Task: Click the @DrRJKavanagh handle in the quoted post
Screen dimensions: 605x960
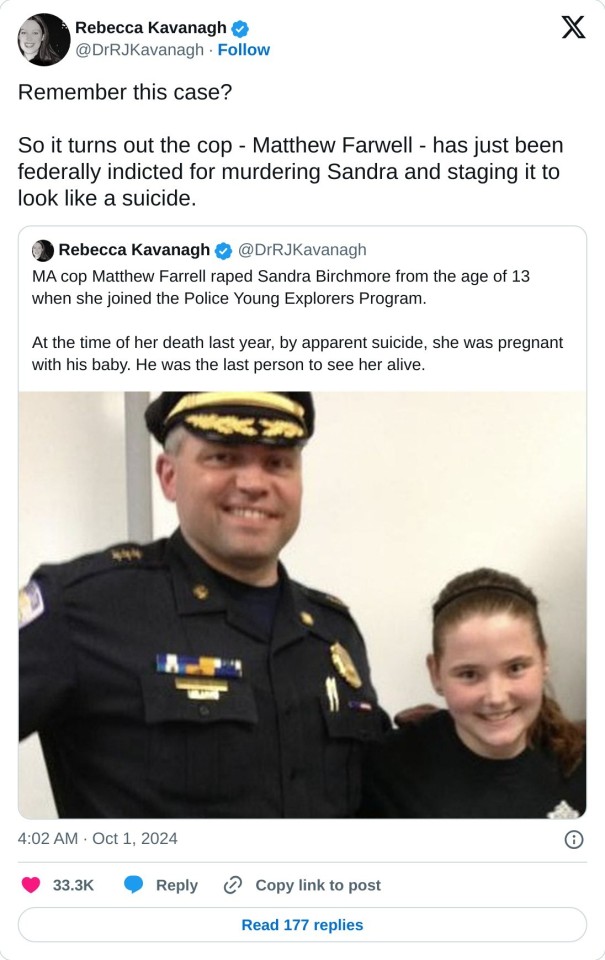Action: [x=302, y=250]
